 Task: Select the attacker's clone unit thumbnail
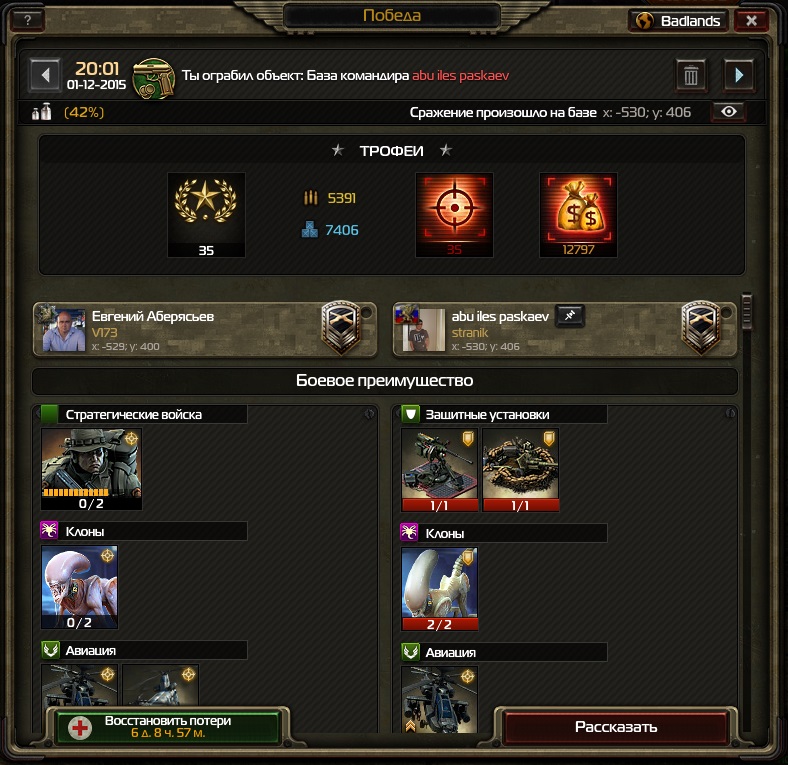click(x=79, y=587)
